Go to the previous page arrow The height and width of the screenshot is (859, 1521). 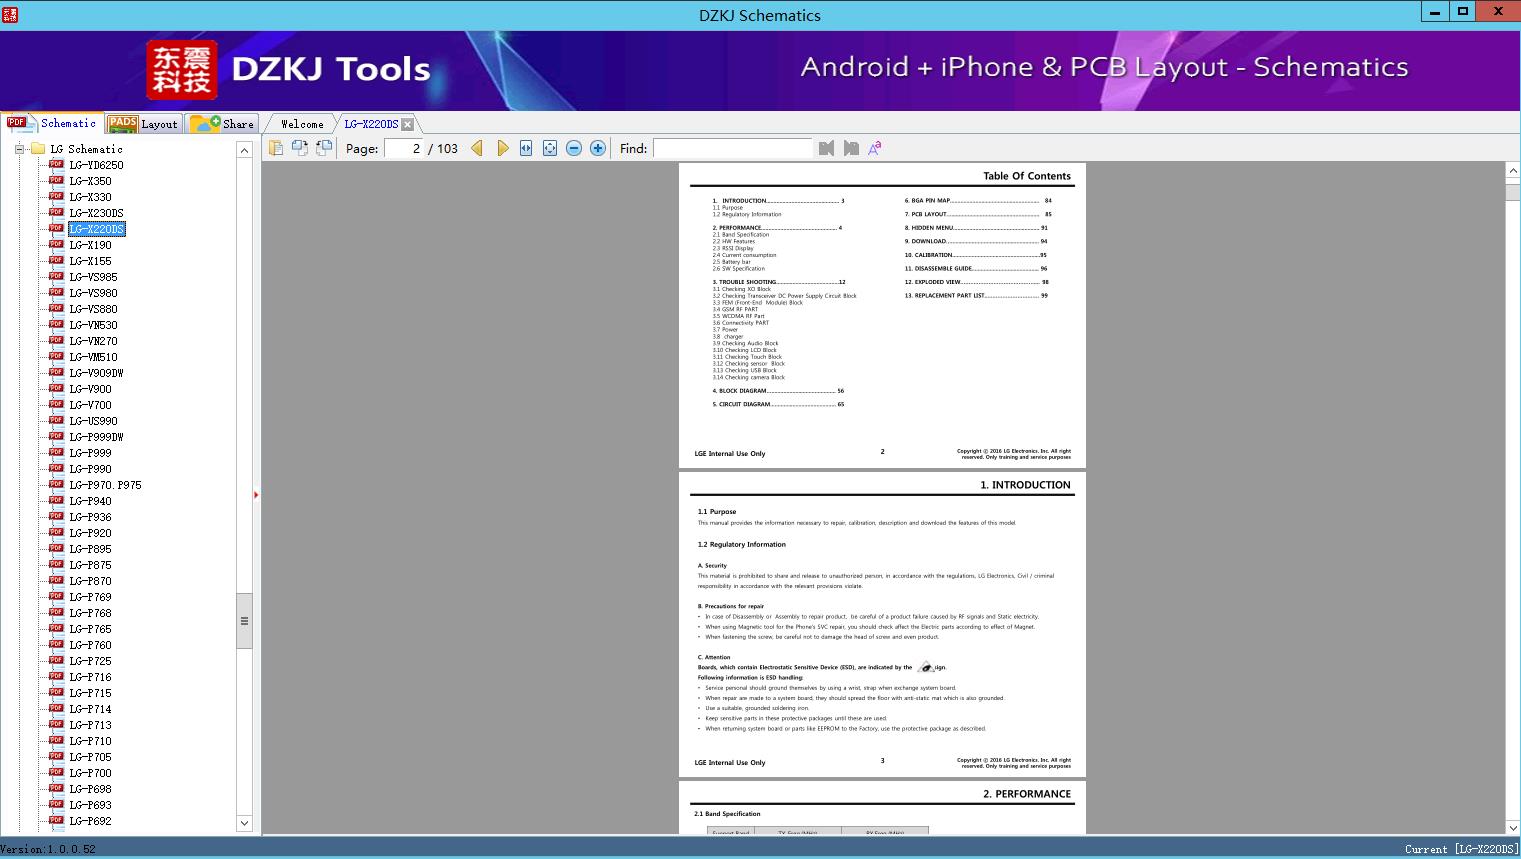click(477, 148)
